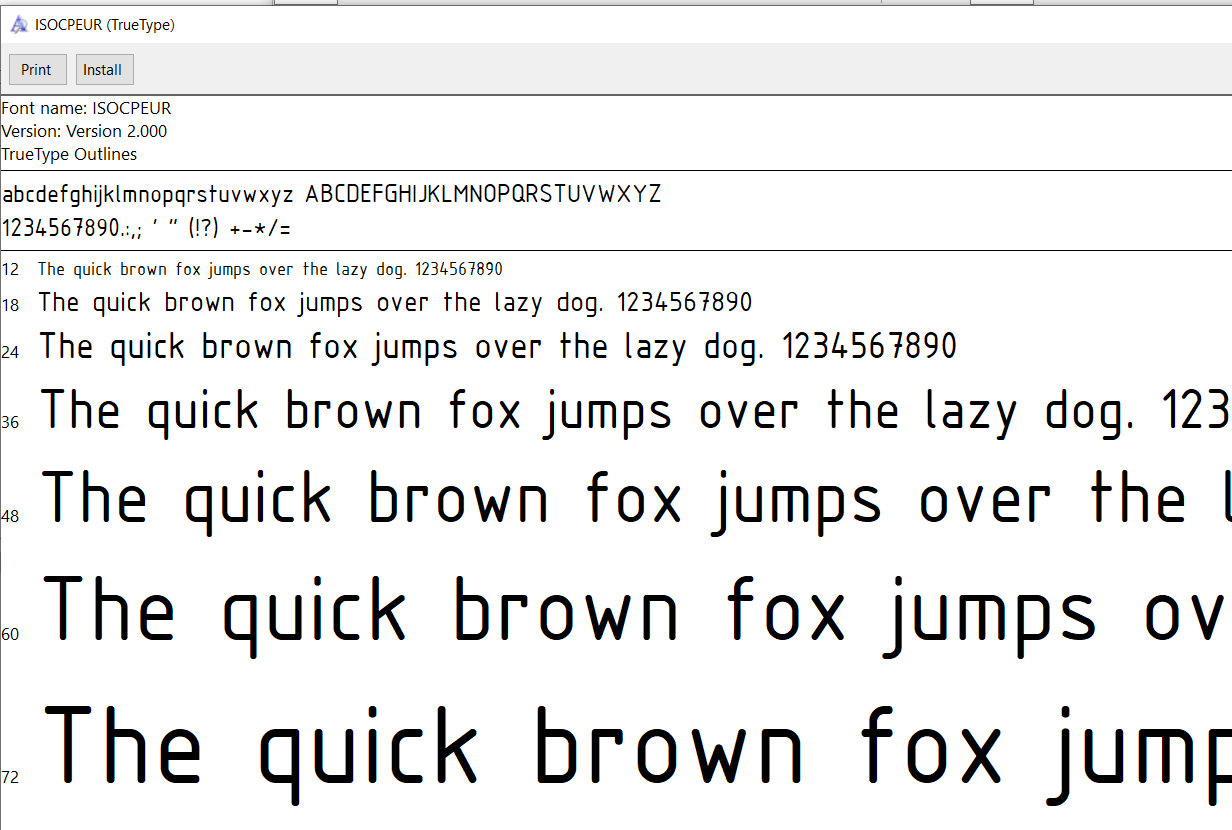1232x830 pixels.
Task: Click the Print button
Action: (38, 70)
